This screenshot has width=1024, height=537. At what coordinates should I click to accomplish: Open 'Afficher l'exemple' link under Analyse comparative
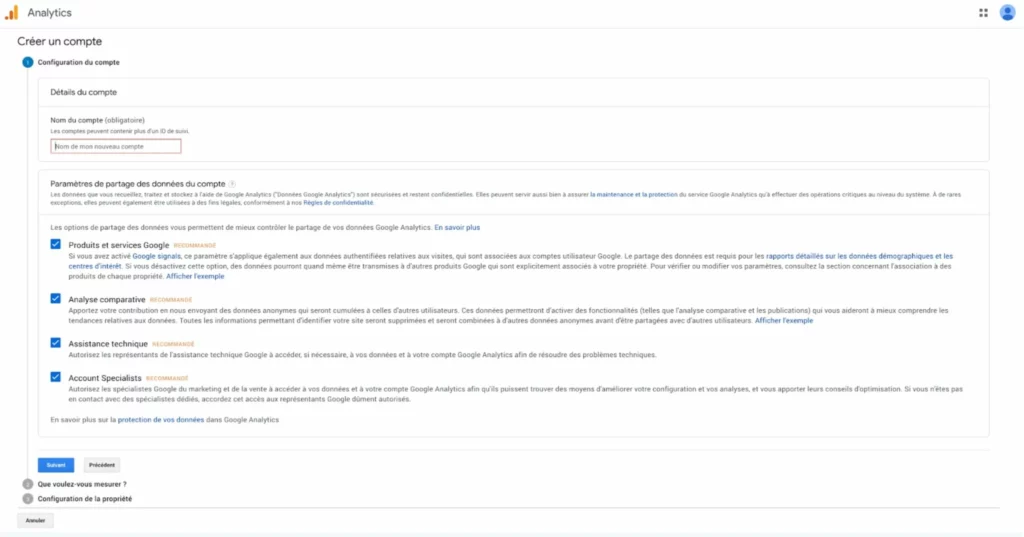point(784,321)
